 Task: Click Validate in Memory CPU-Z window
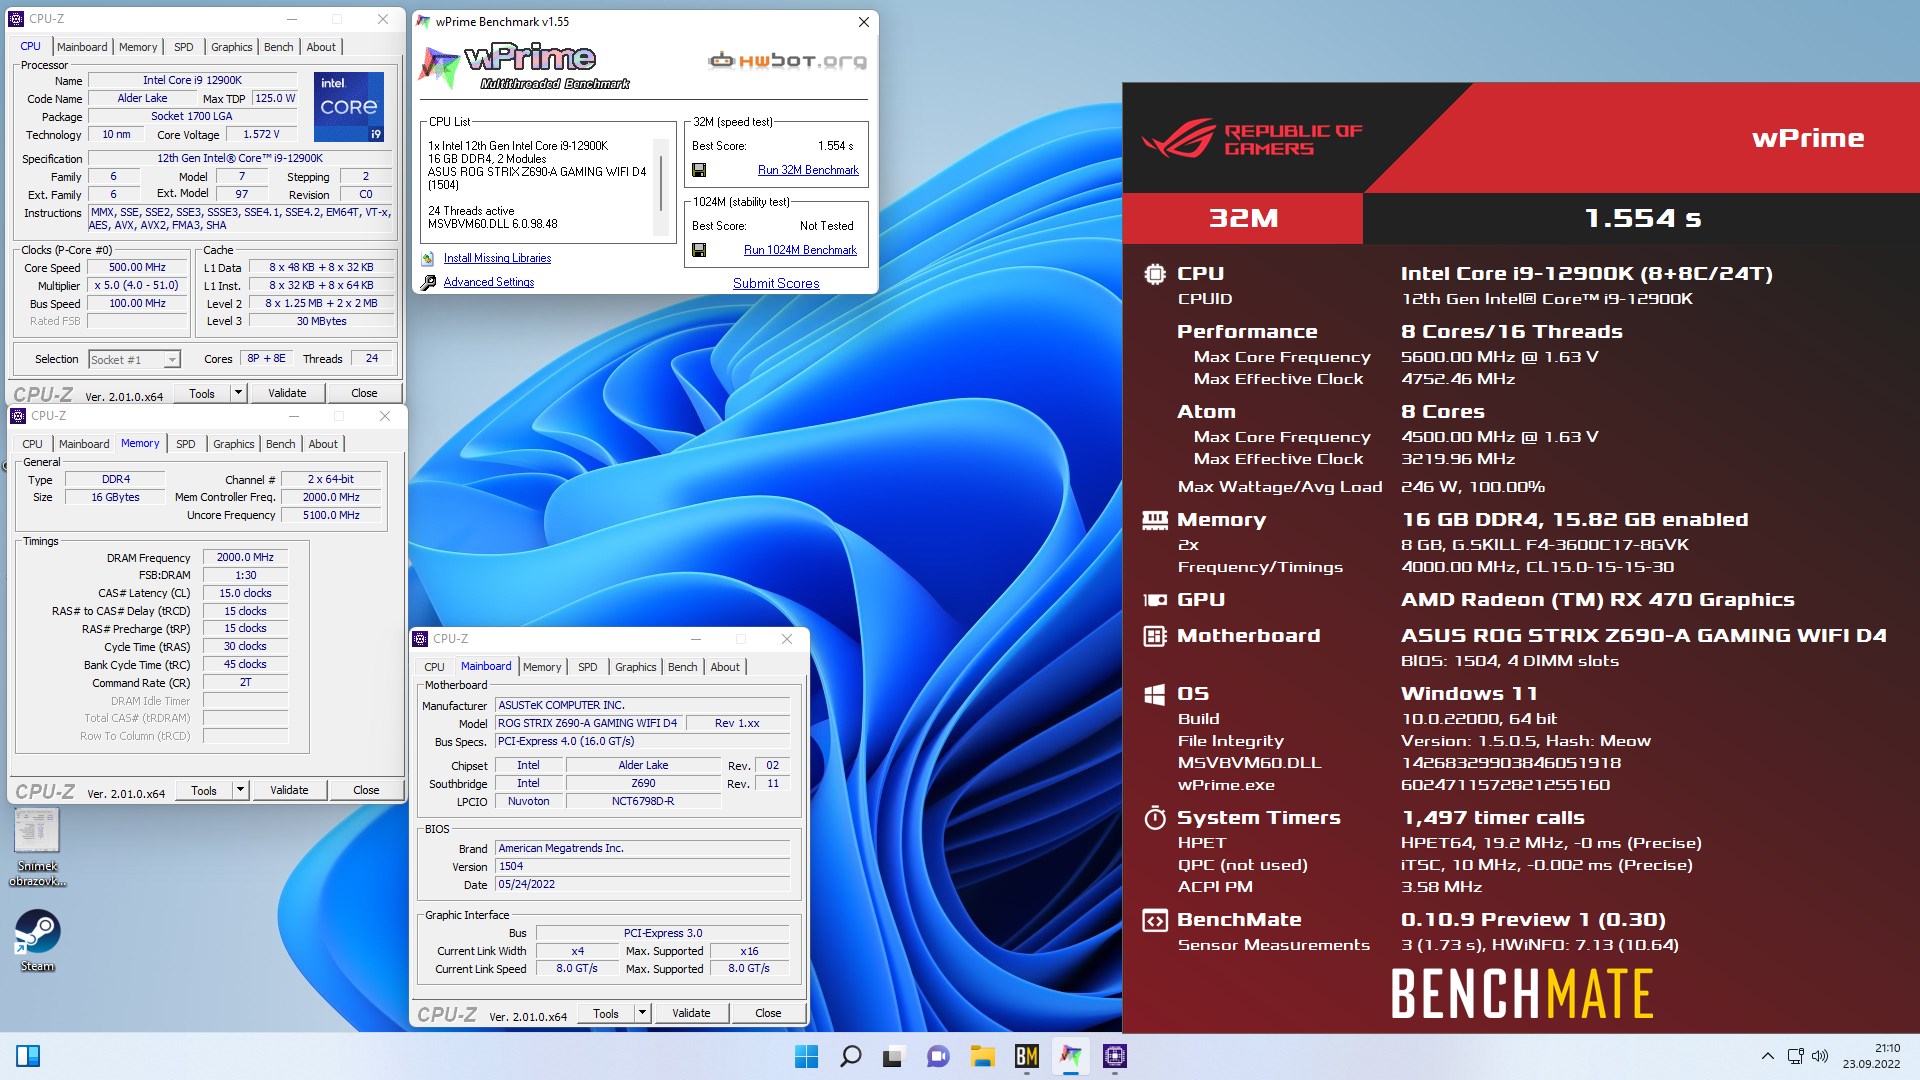[x=289, y=790]
